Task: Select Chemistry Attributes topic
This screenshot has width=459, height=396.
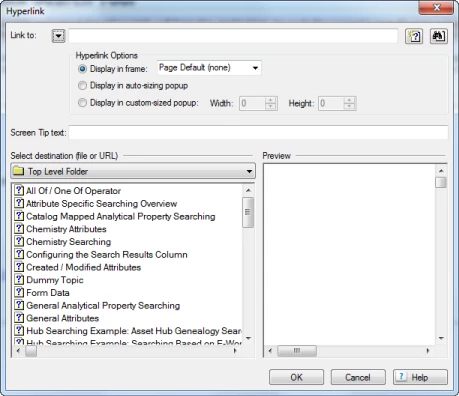Action: coord(66,229)
